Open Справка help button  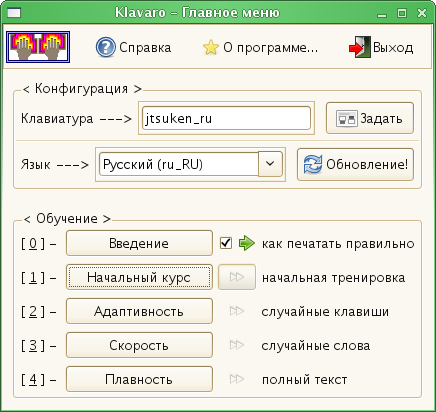[x=133, y=47]
